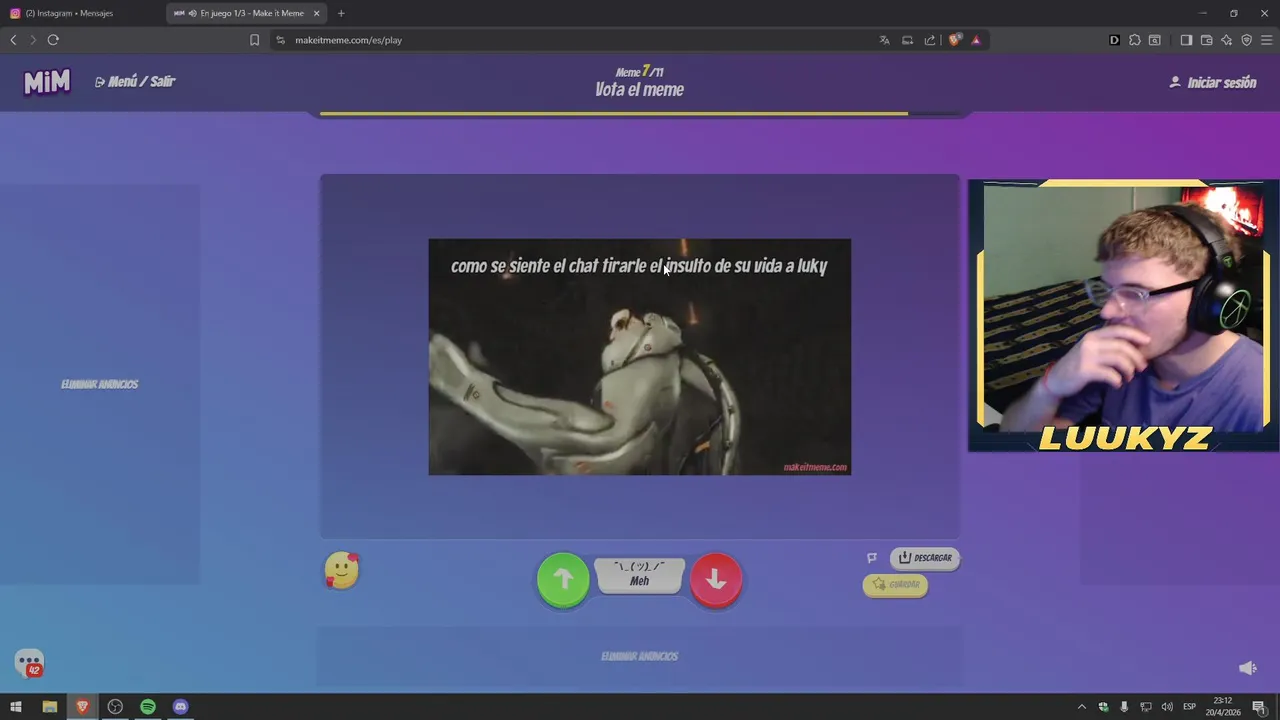
Task: Click the address bar URL
Action: pos(348,40)
